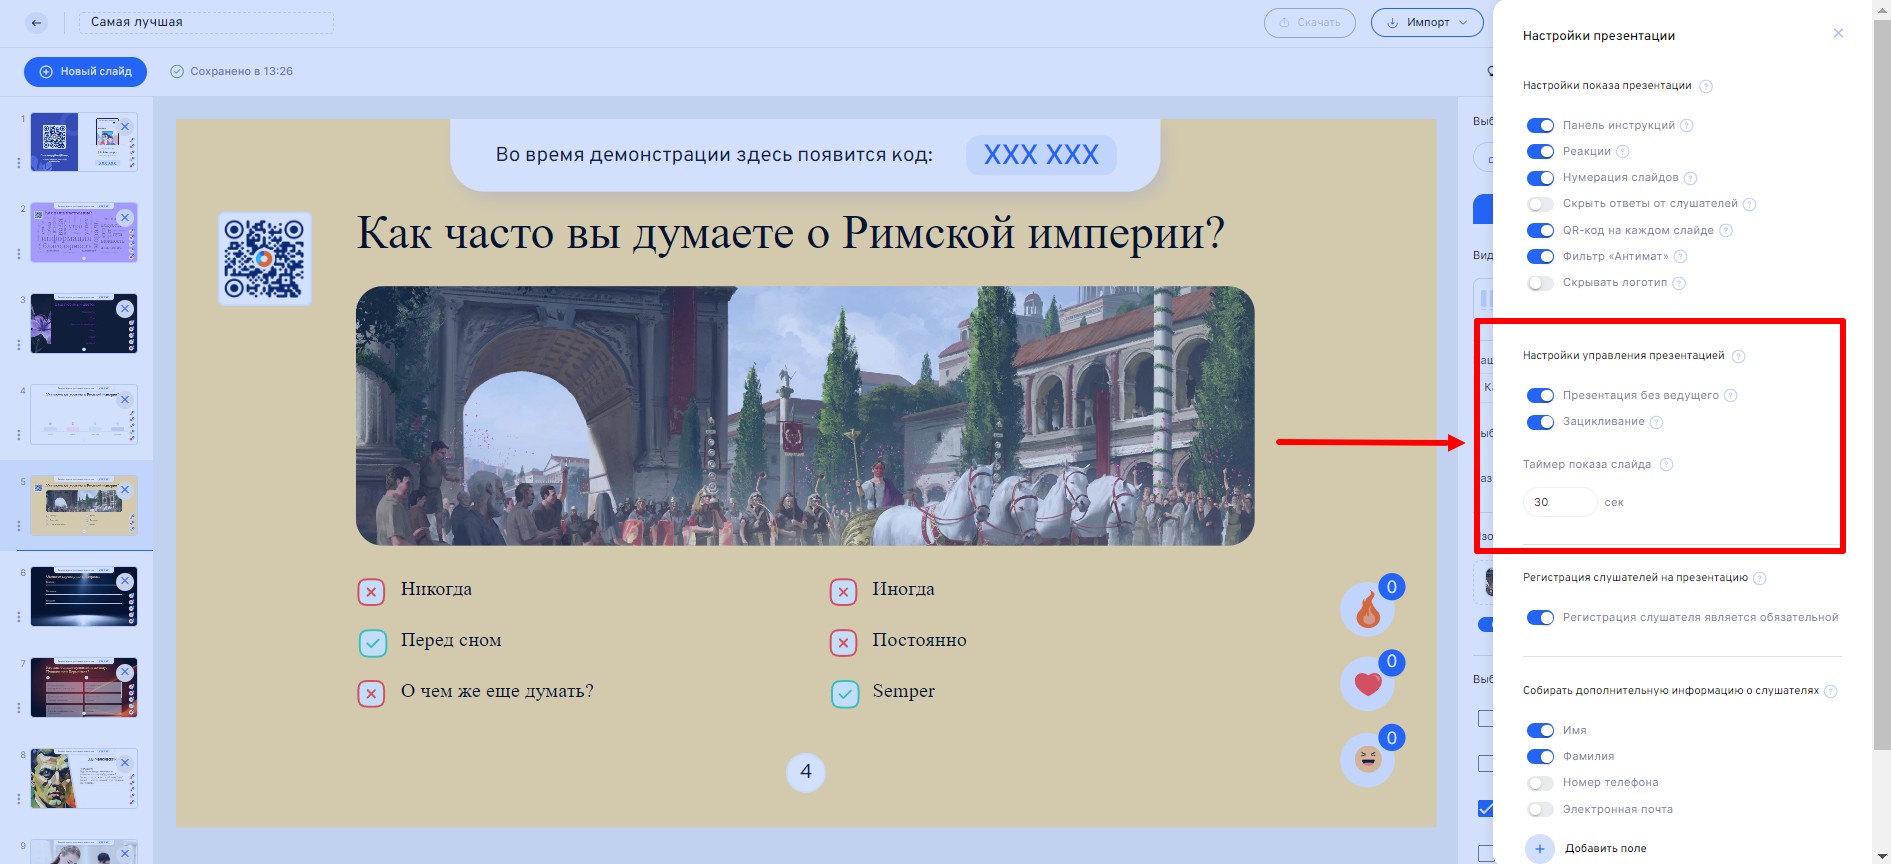
Task: Open help icon next to Скрыть ответы от слушателей
Action: click(1750, 204)
